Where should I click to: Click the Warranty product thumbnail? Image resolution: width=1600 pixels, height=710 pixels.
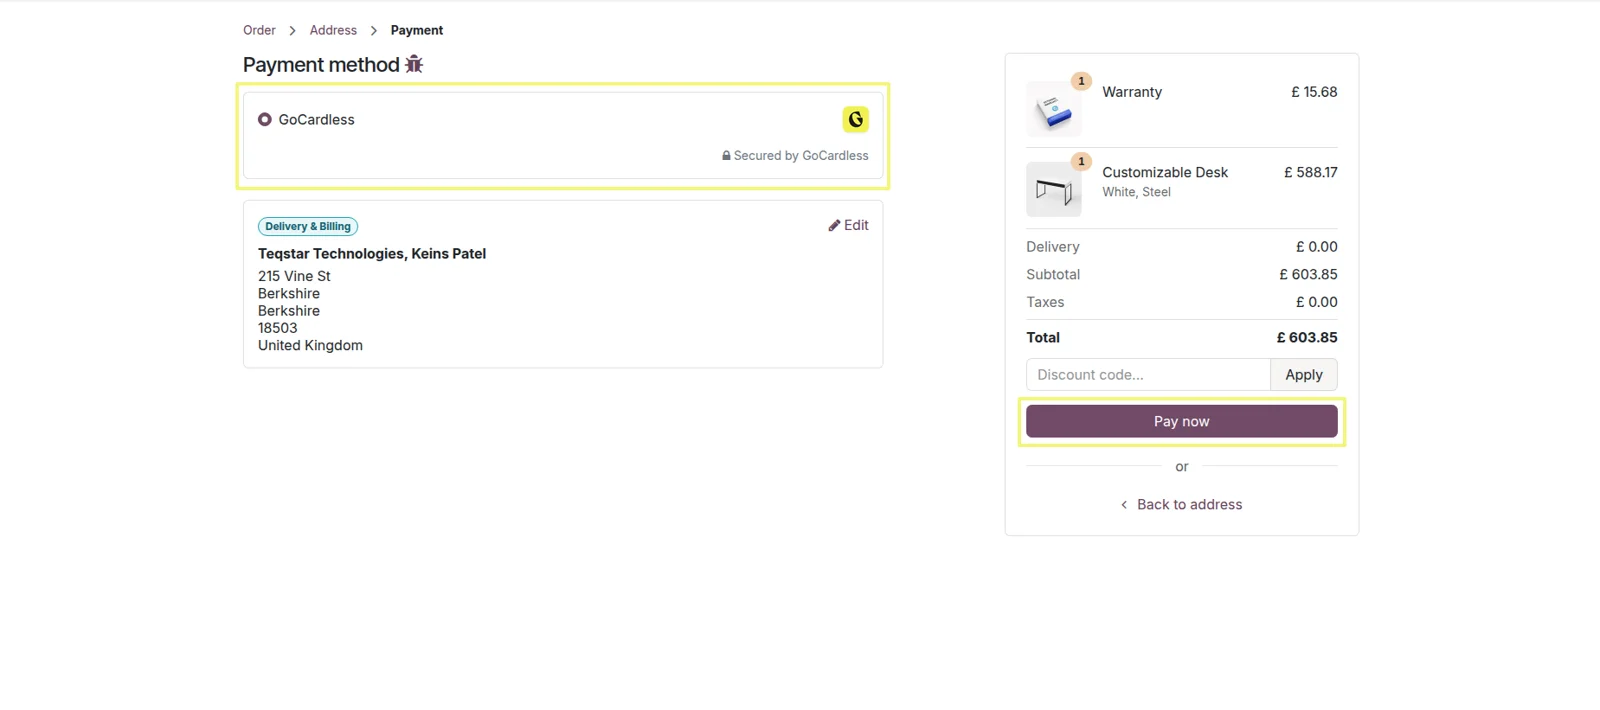click(x=1053, y=109)
